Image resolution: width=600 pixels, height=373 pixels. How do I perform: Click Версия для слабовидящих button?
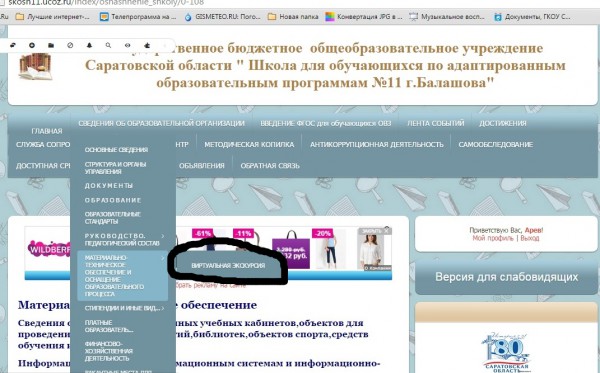coord(507,277)
